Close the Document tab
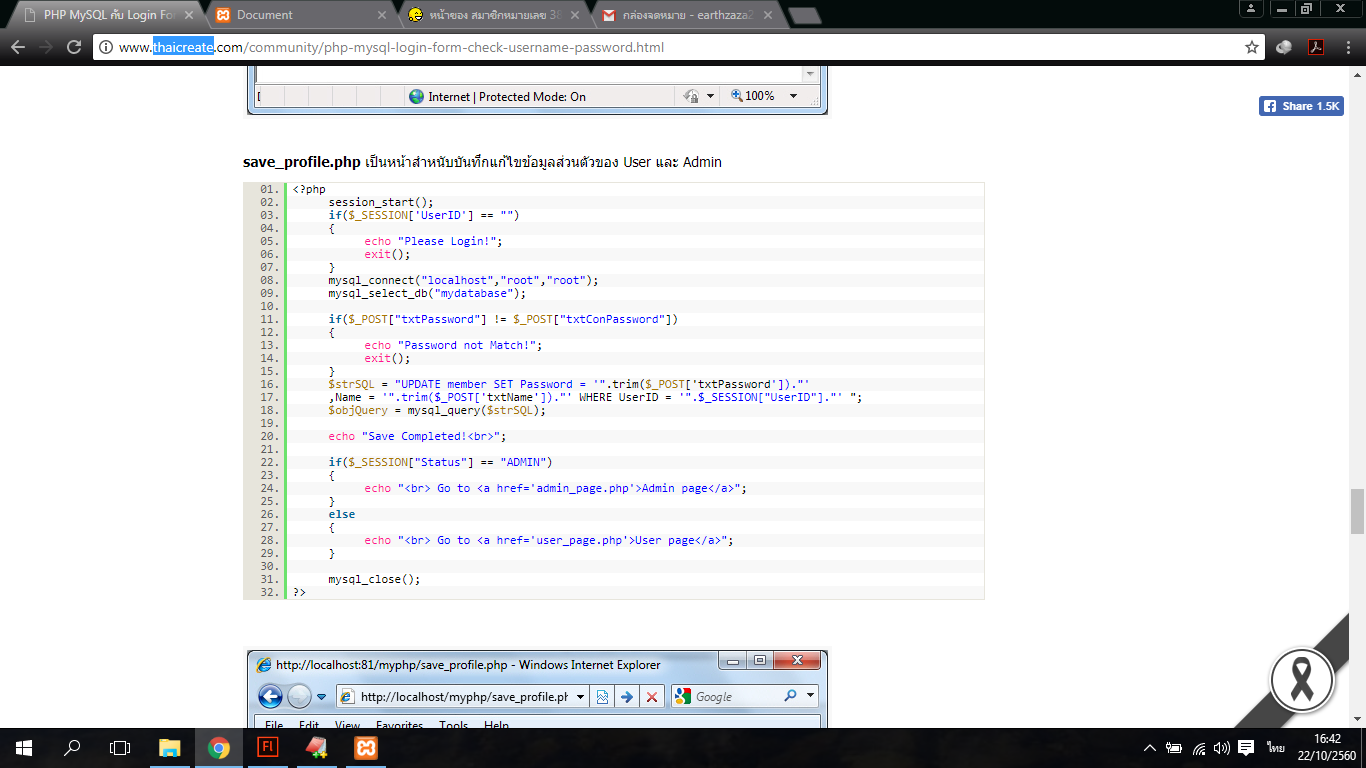Screen dimensions: 1366x768 383,15
